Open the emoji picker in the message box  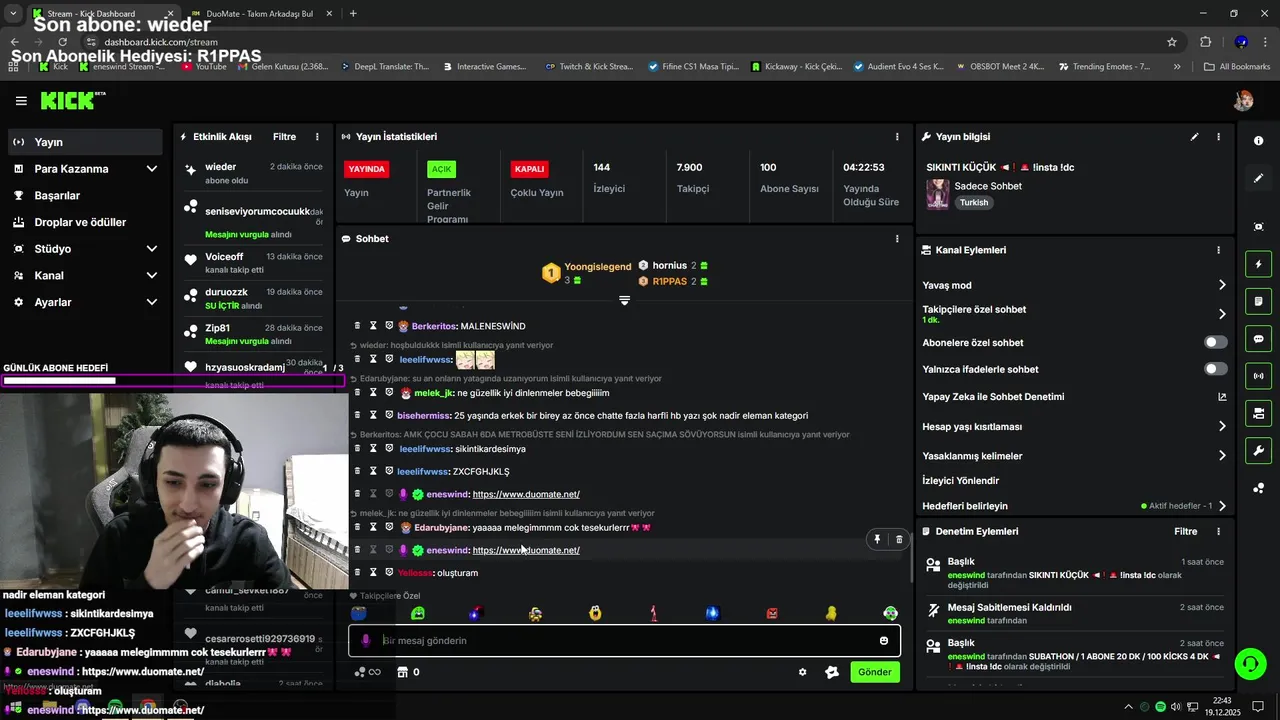click(884, 641)
